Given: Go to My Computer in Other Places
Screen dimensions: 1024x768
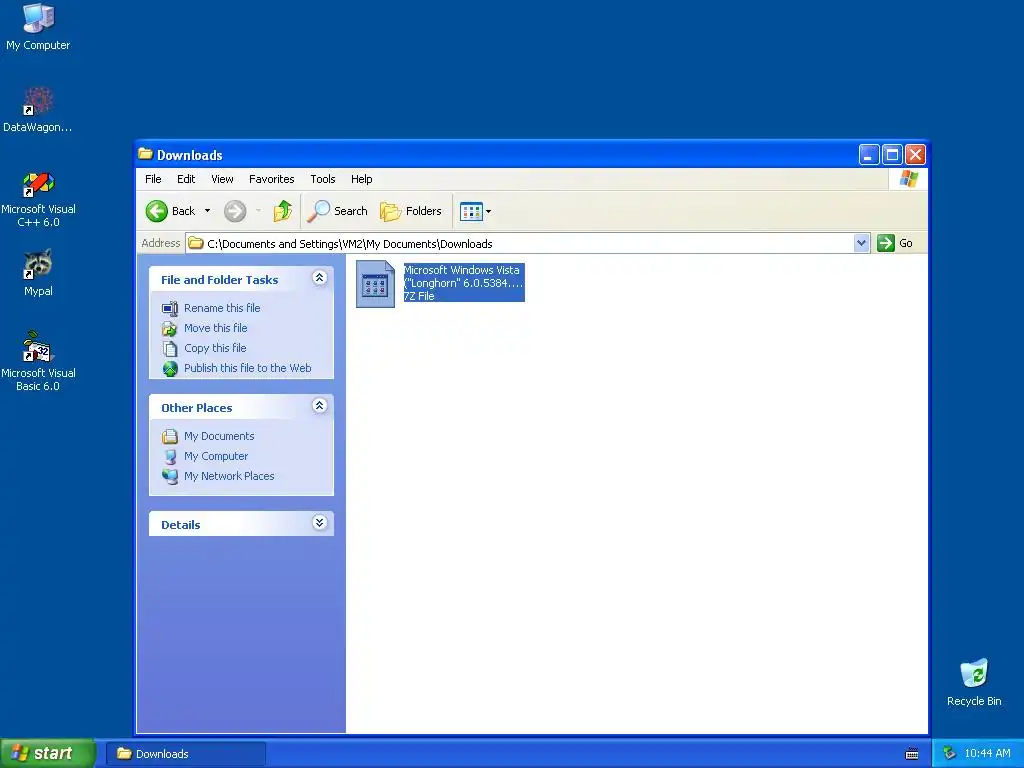Looking at the screenshot, I should pos(216,456).
